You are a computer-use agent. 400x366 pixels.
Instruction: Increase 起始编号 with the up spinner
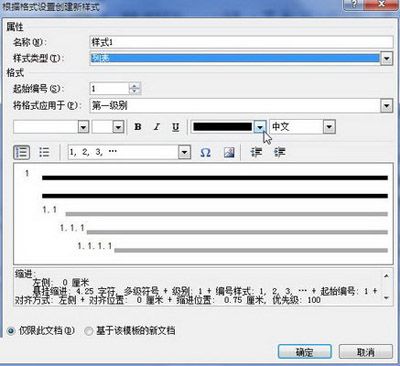click(x=135, y=86)
